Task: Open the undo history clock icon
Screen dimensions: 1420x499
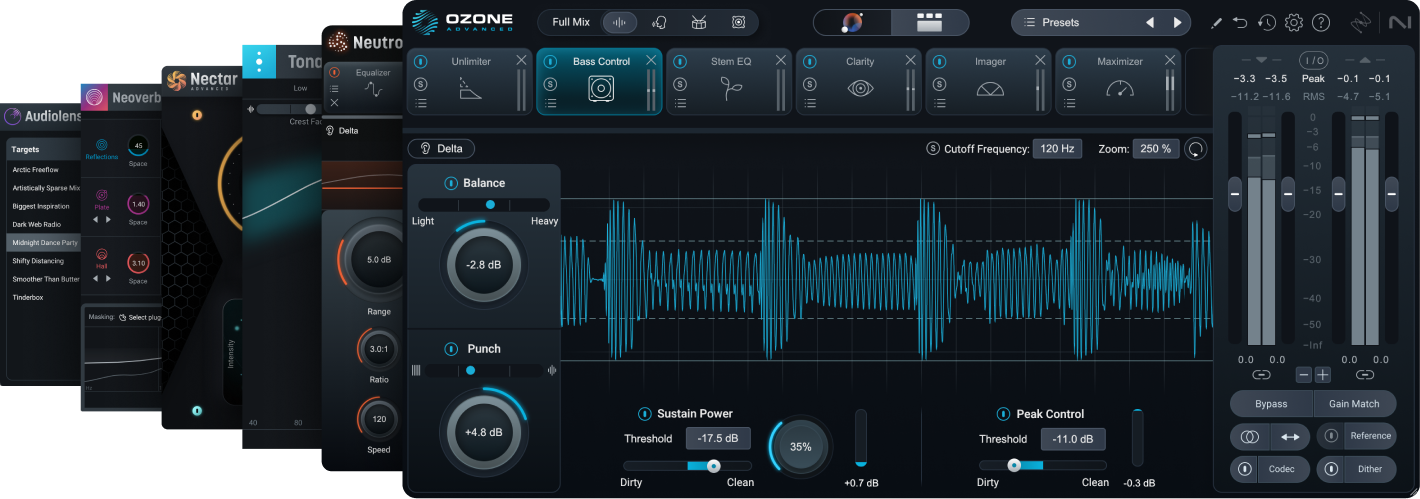Action: [x=1267, y=22]
